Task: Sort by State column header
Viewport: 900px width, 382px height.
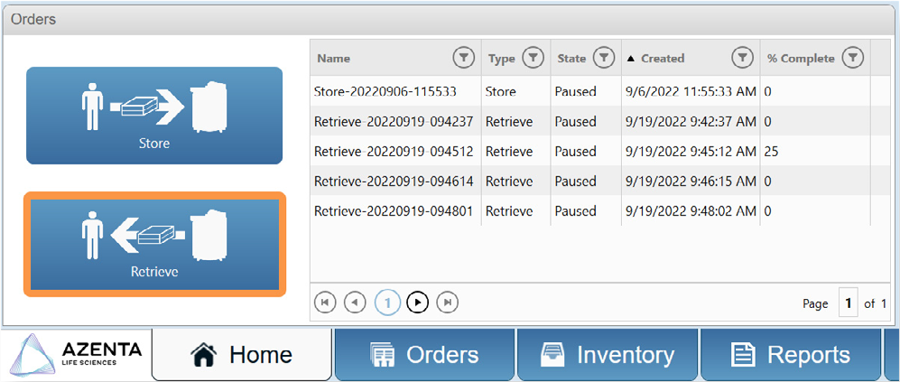Action: click(572, 59)
